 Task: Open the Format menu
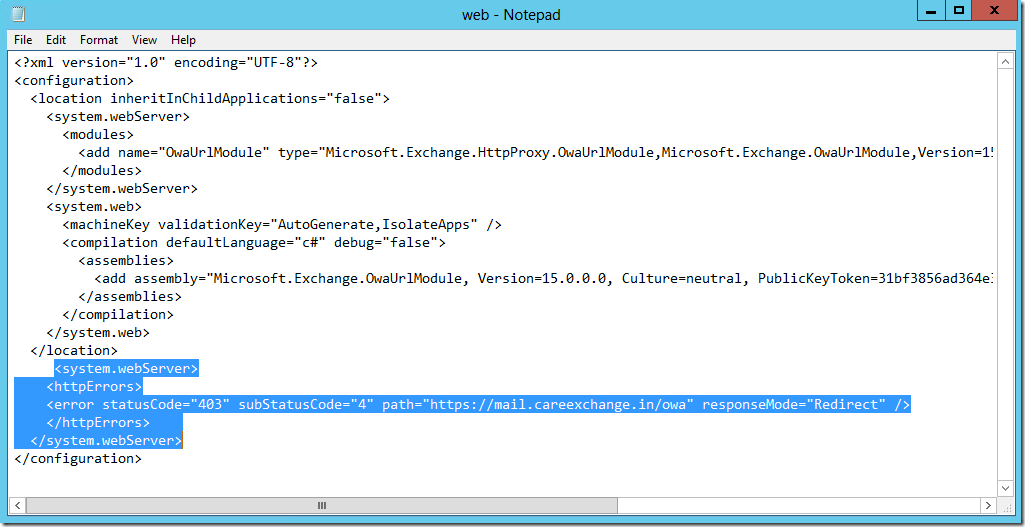click(99, 40)
